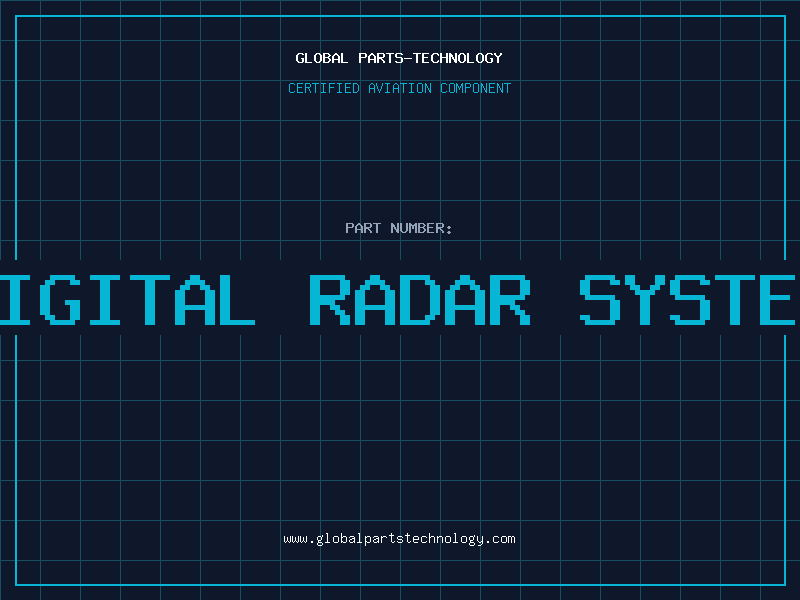Click the cut-off word SYSTE at right

point(690,298)
